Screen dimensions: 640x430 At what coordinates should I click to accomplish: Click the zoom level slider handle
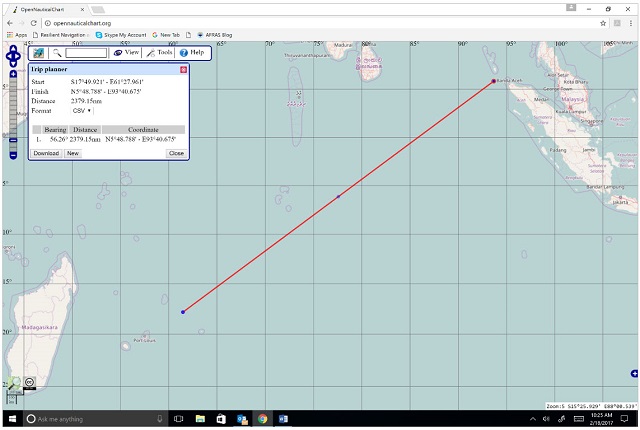click(x=13, y=140)
